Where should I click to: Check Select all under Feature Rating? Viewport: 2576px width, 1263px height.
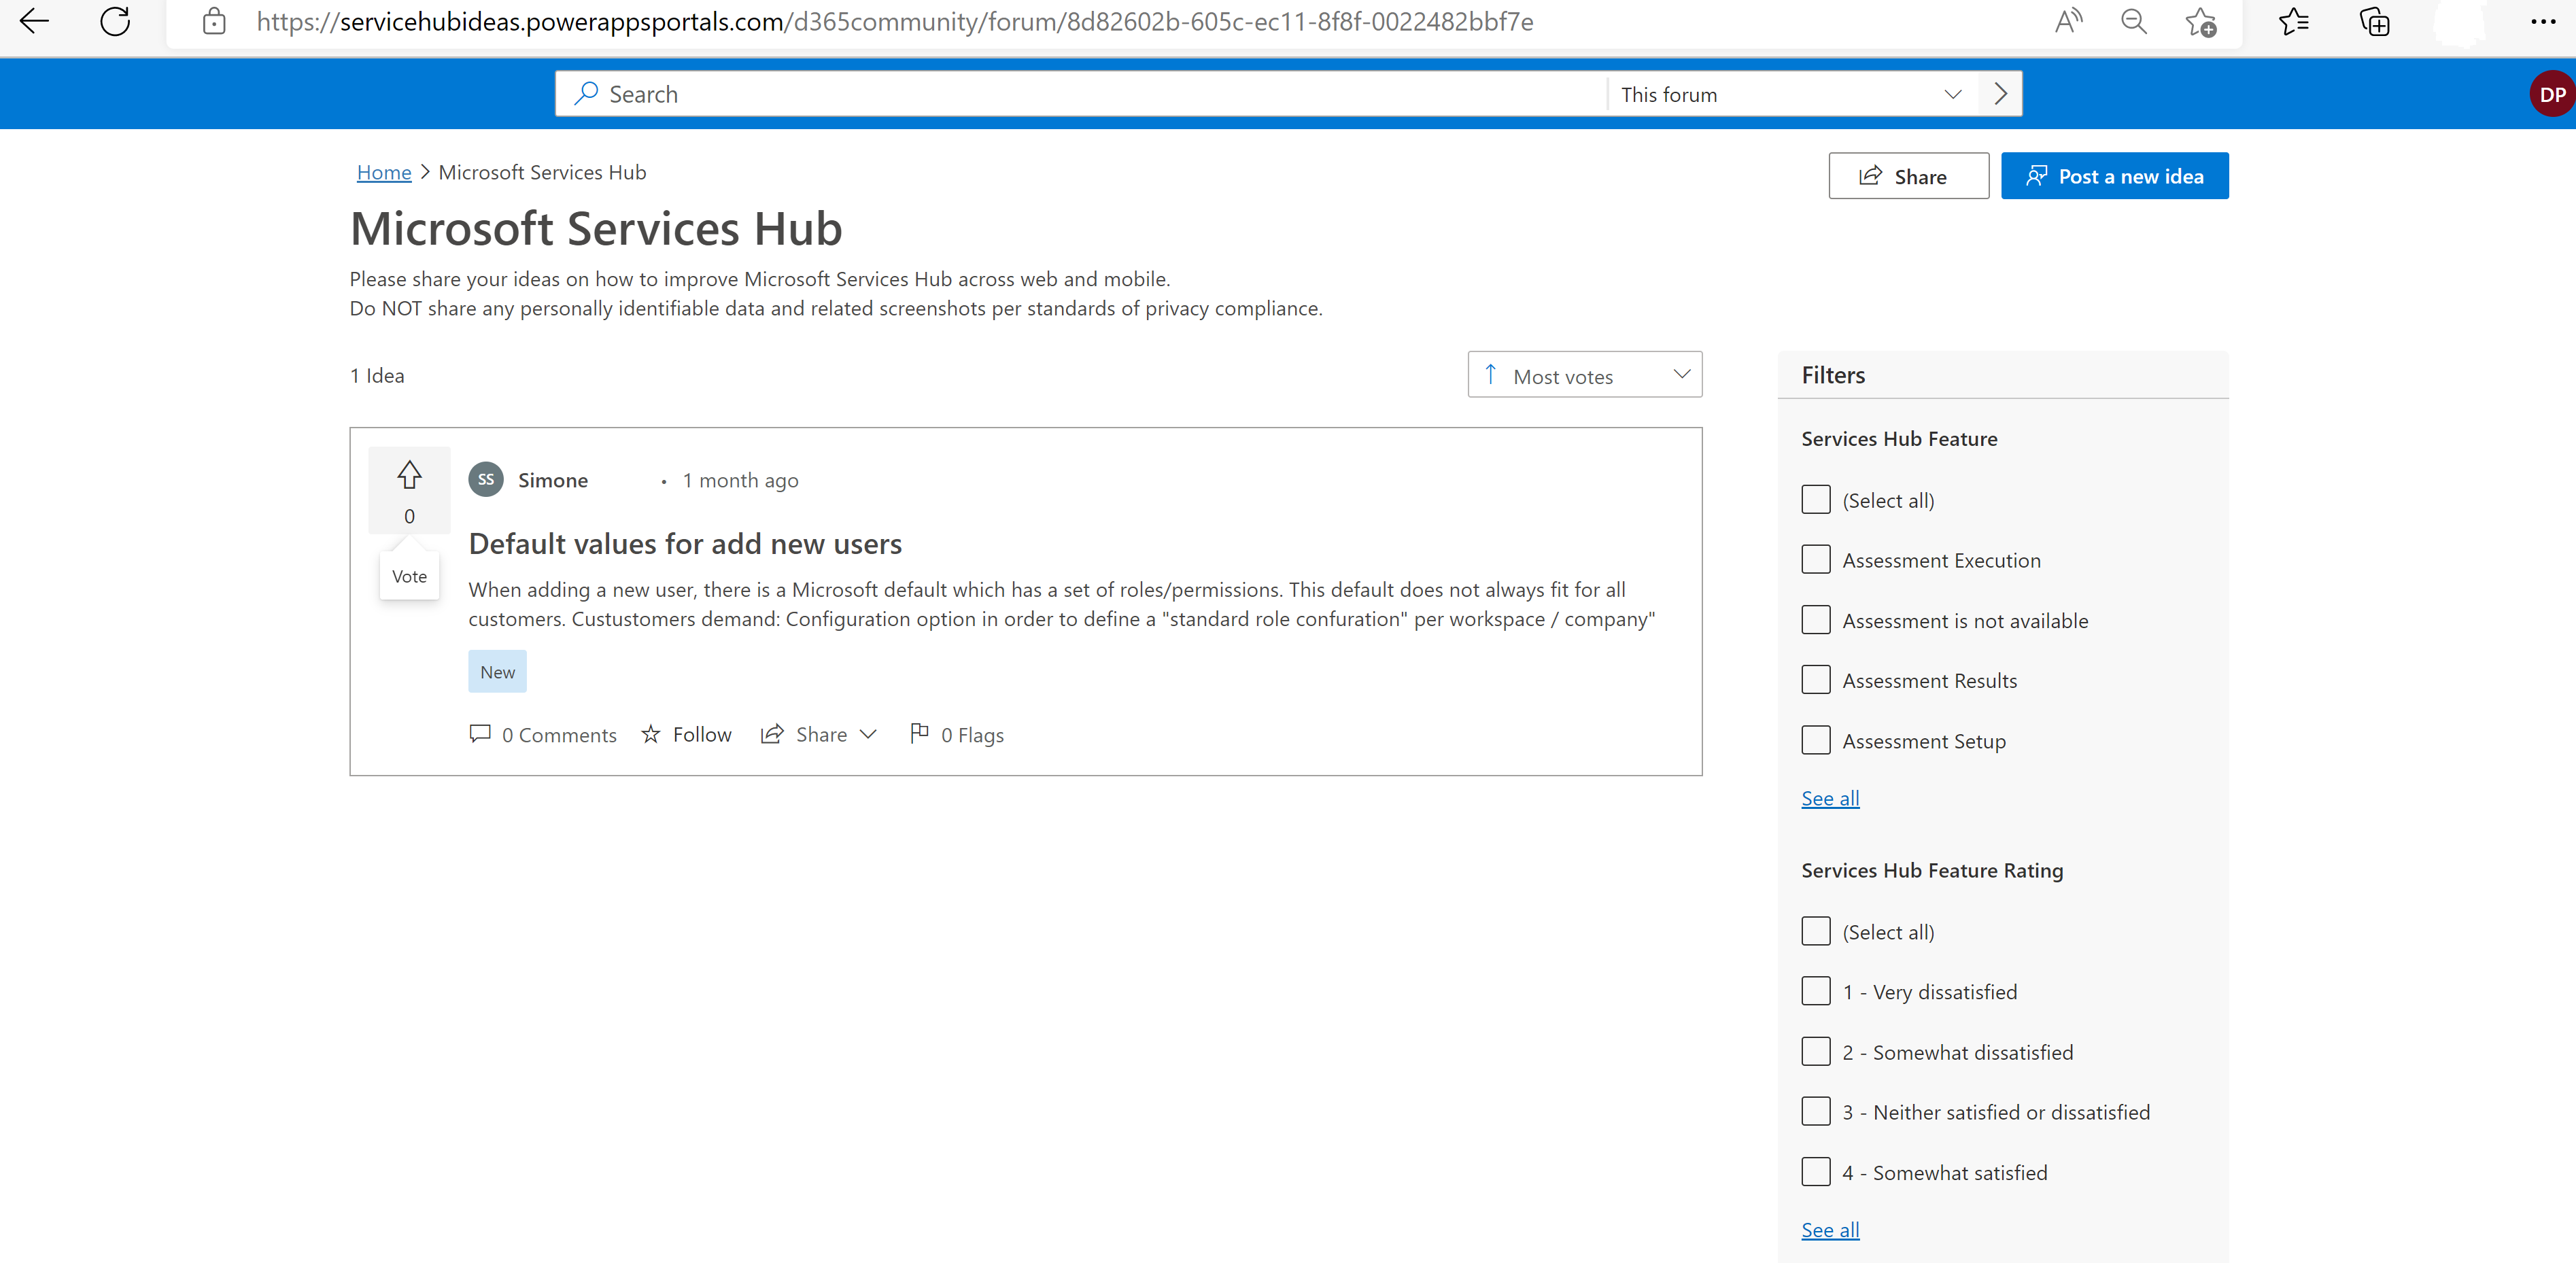[x=1816, y=931]
